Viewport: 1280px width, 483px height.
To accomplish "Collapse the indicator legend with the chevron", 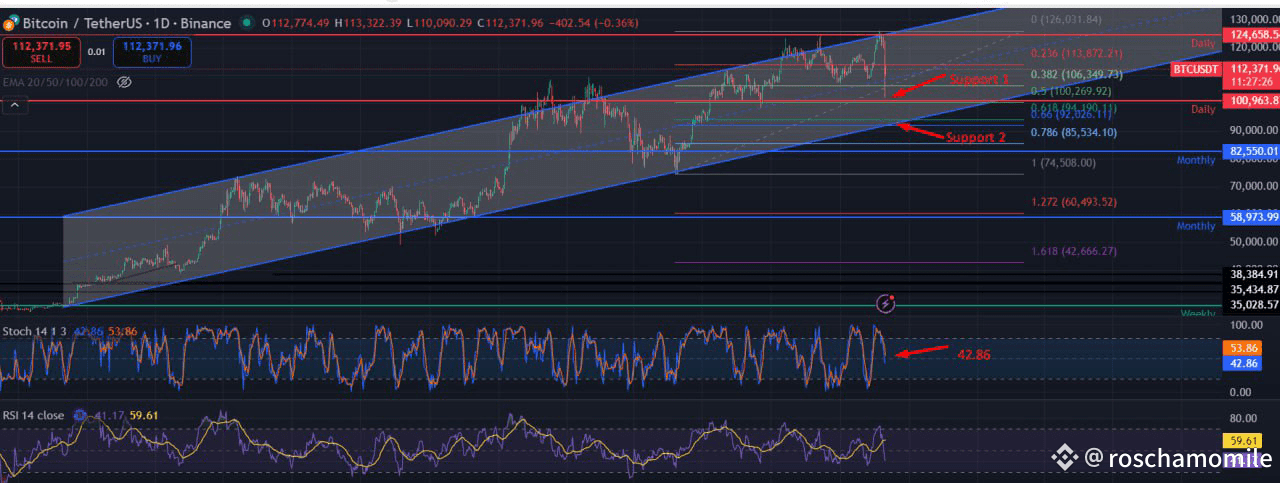I will coord(15,103).
